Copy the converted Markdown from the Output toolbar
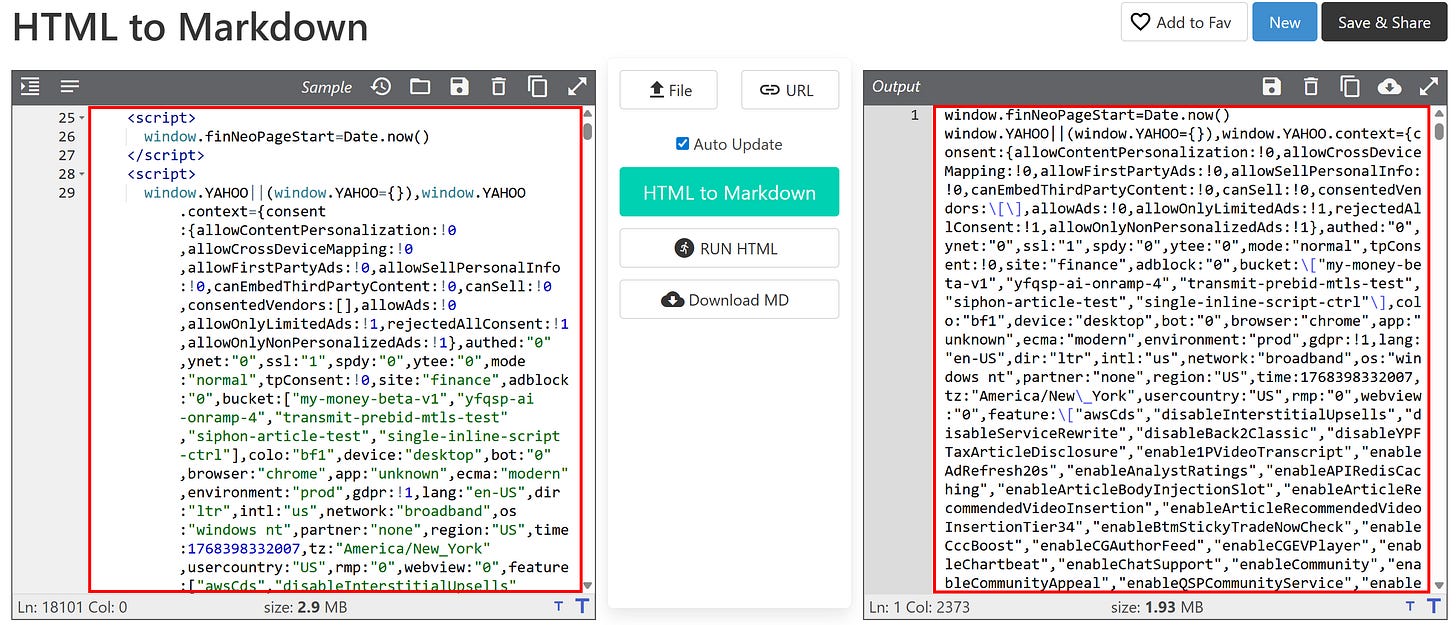This screenshot has width=1456, height=625. tap(1350, 87)
